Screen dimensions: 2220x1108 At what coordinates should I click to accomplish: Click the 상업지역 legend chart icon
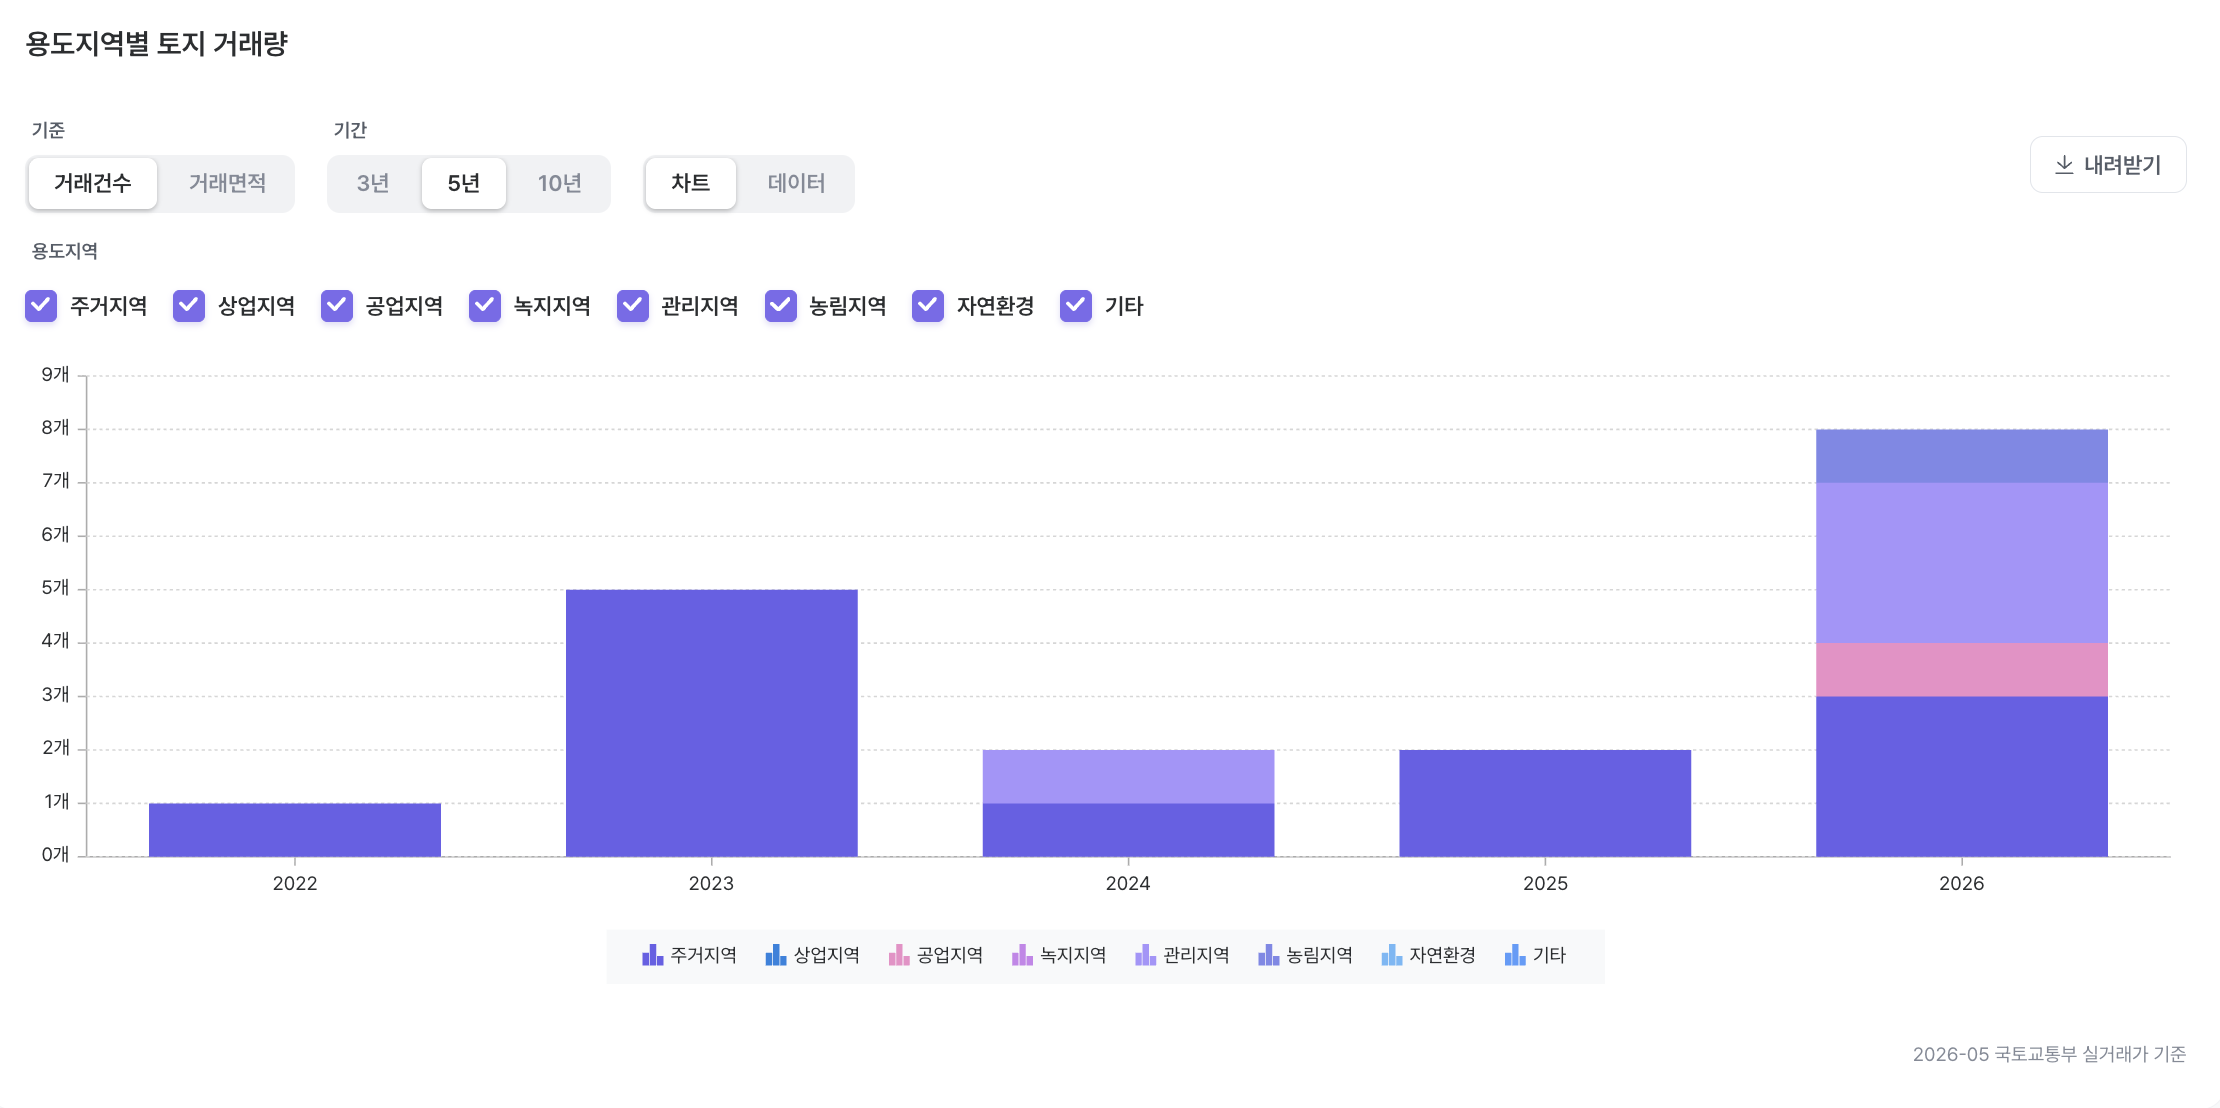[775, 955]
